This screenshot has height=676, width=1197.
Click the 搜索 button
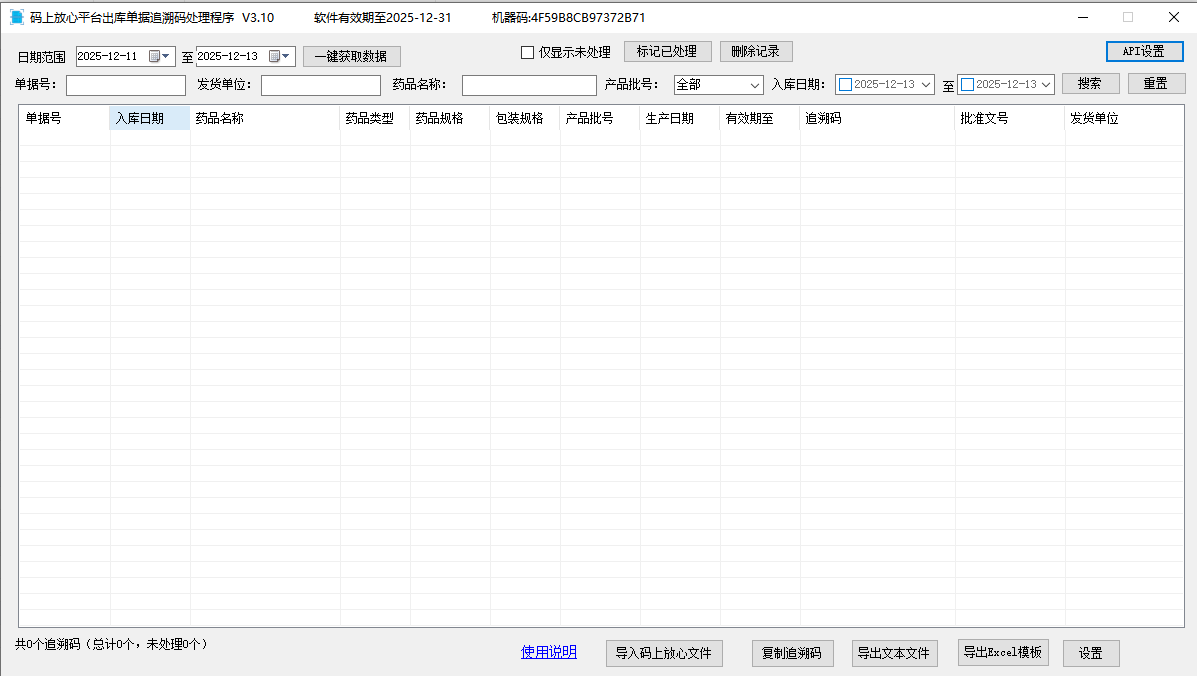[x=1091, y=84]
